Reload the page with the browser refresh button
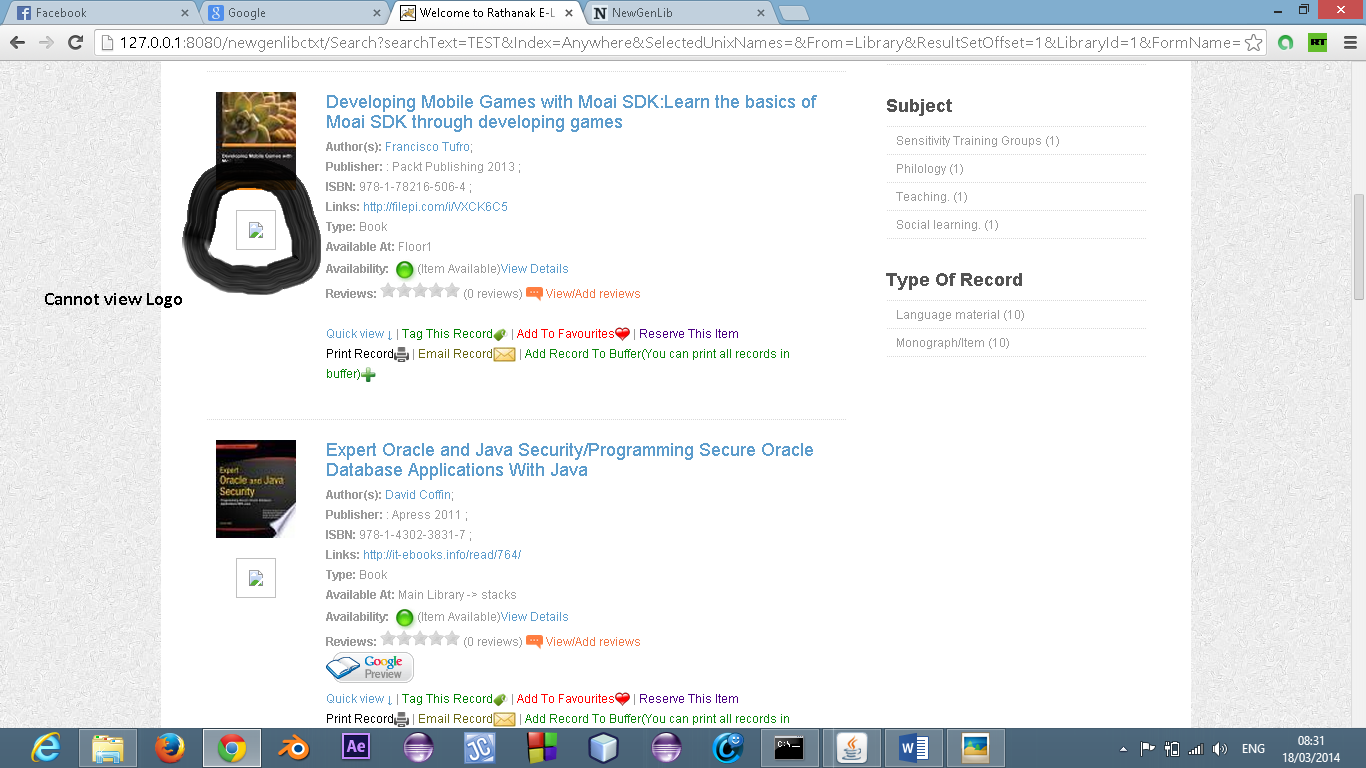Image resolution: width=1366 pixels, height=768 pixels. [75, 42]
